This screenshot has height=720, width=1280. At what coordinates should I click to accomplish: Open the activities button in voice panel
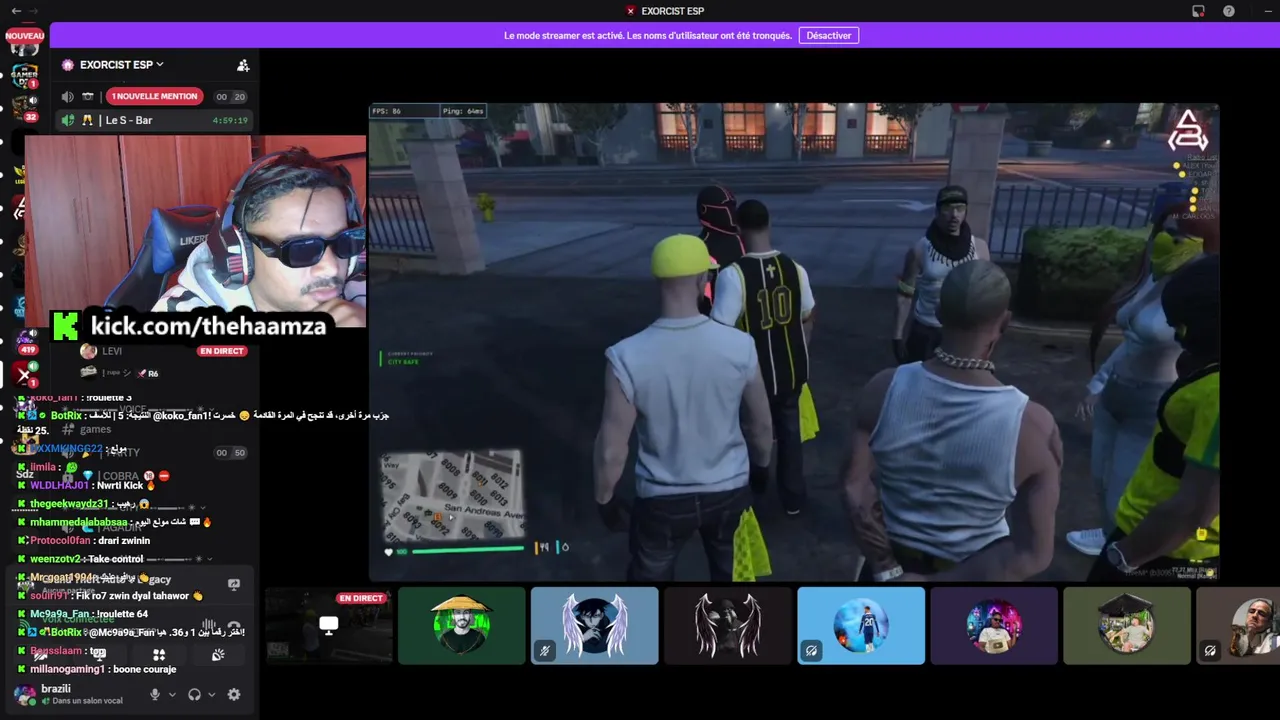coord(159,655)
